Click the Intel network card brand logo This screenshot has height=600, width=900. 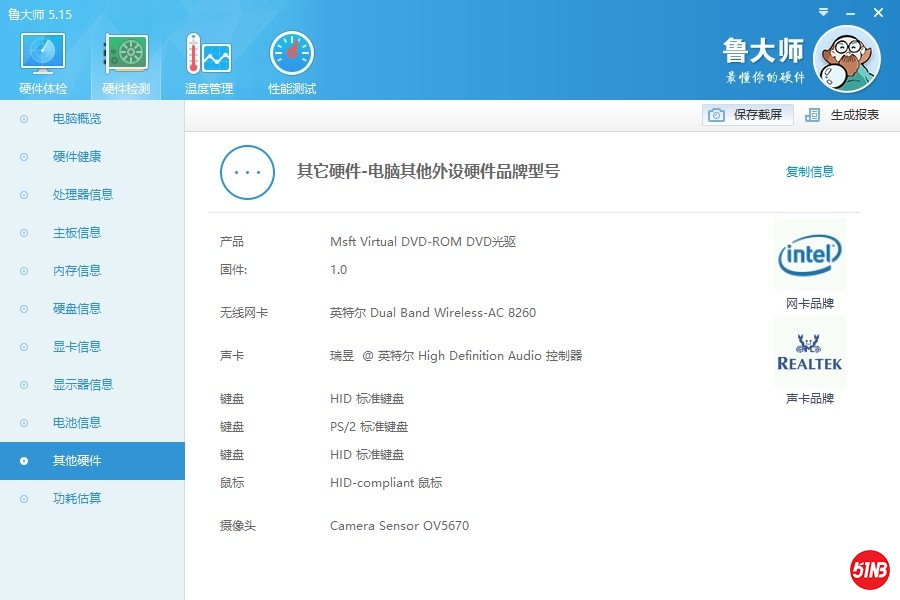(x=809, y=256)
